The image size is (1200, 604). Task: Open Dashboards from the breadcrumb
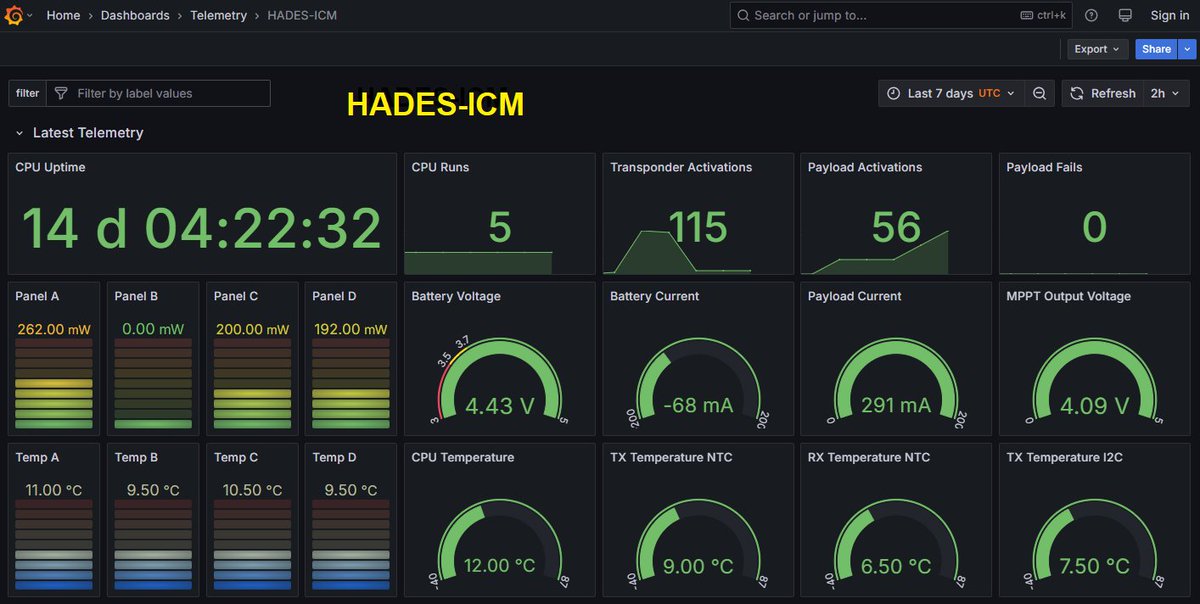[x=135, y=15]
